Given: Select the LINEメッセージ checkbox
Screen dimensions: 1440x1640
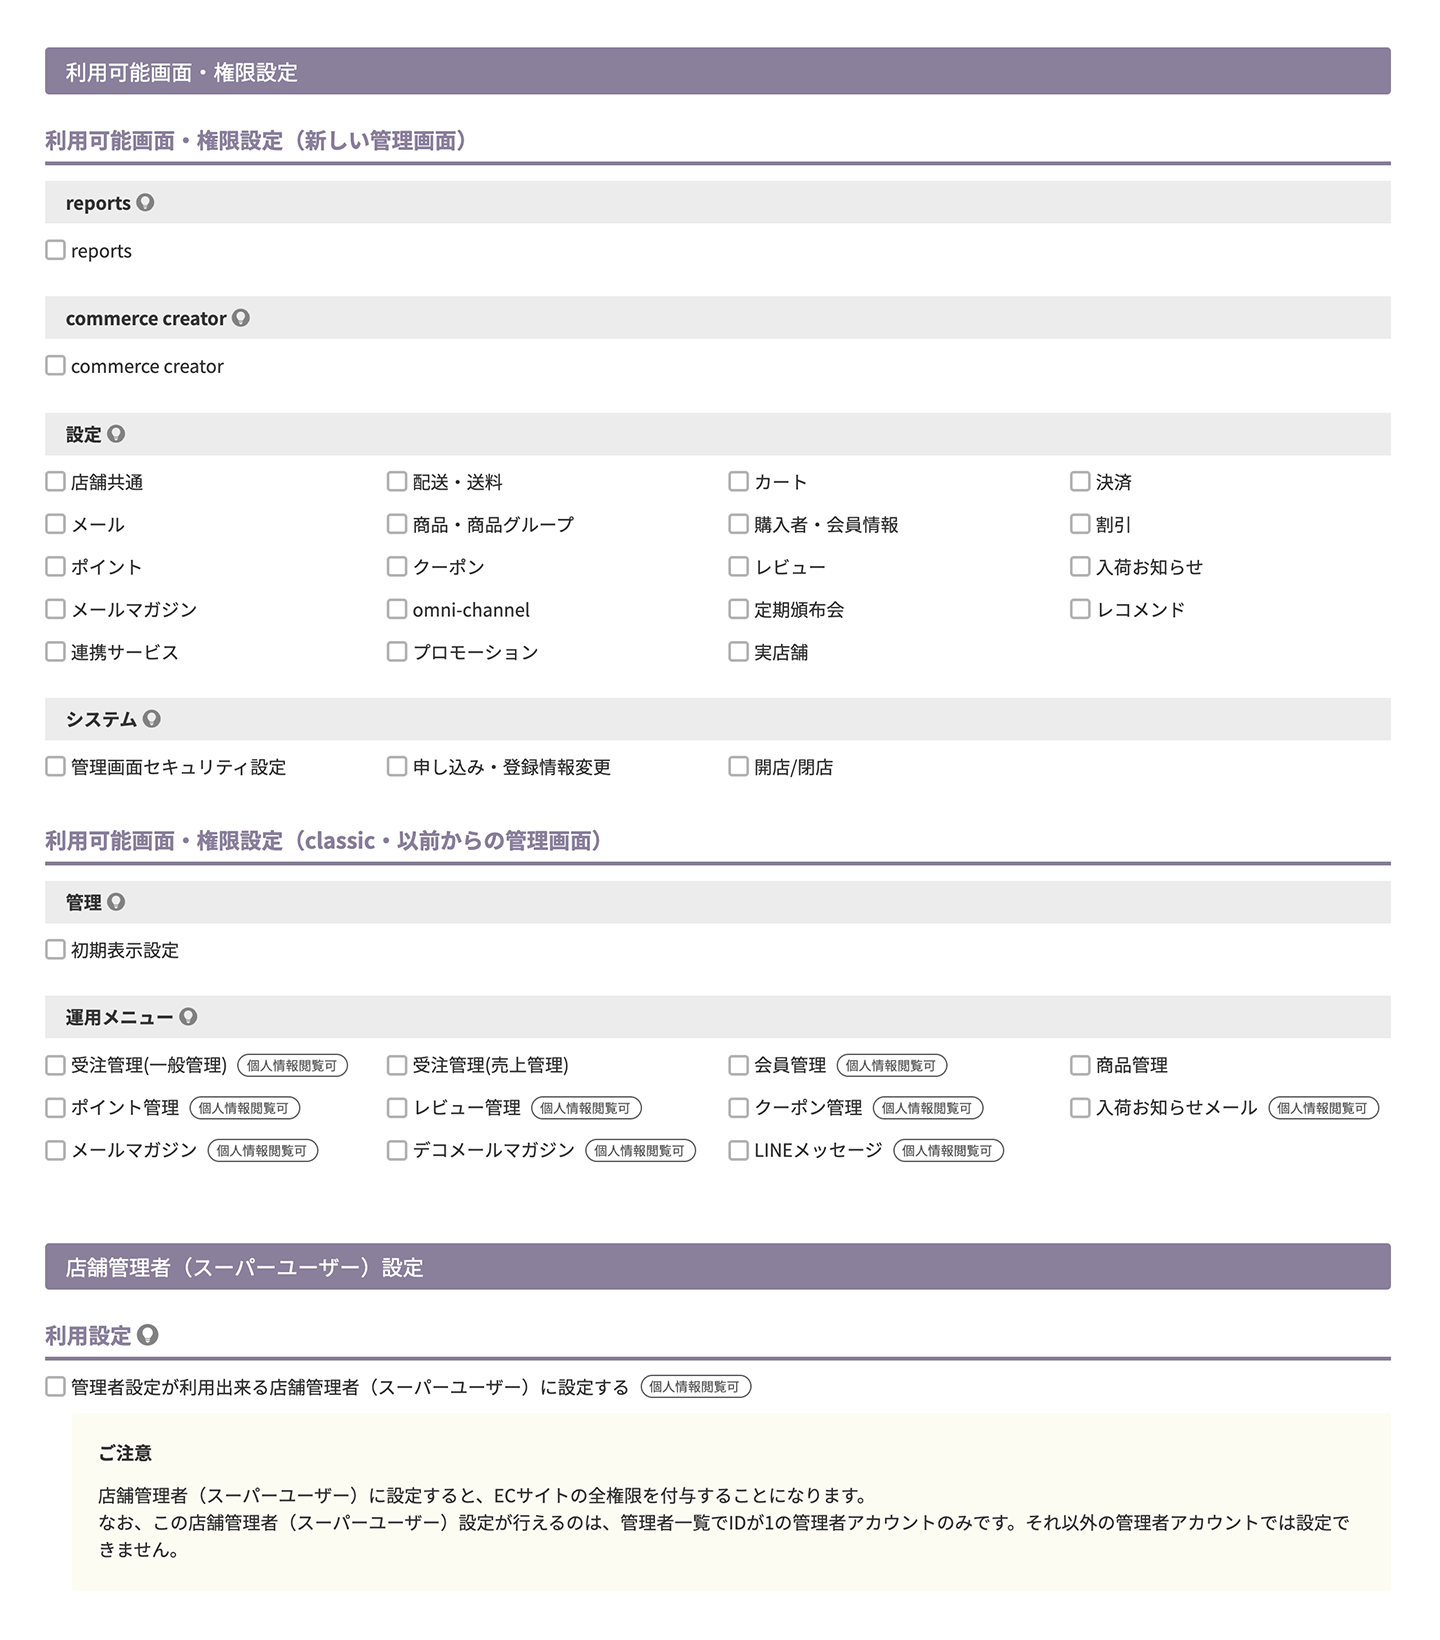Looking at the screenshot, I should (739, 1150).
